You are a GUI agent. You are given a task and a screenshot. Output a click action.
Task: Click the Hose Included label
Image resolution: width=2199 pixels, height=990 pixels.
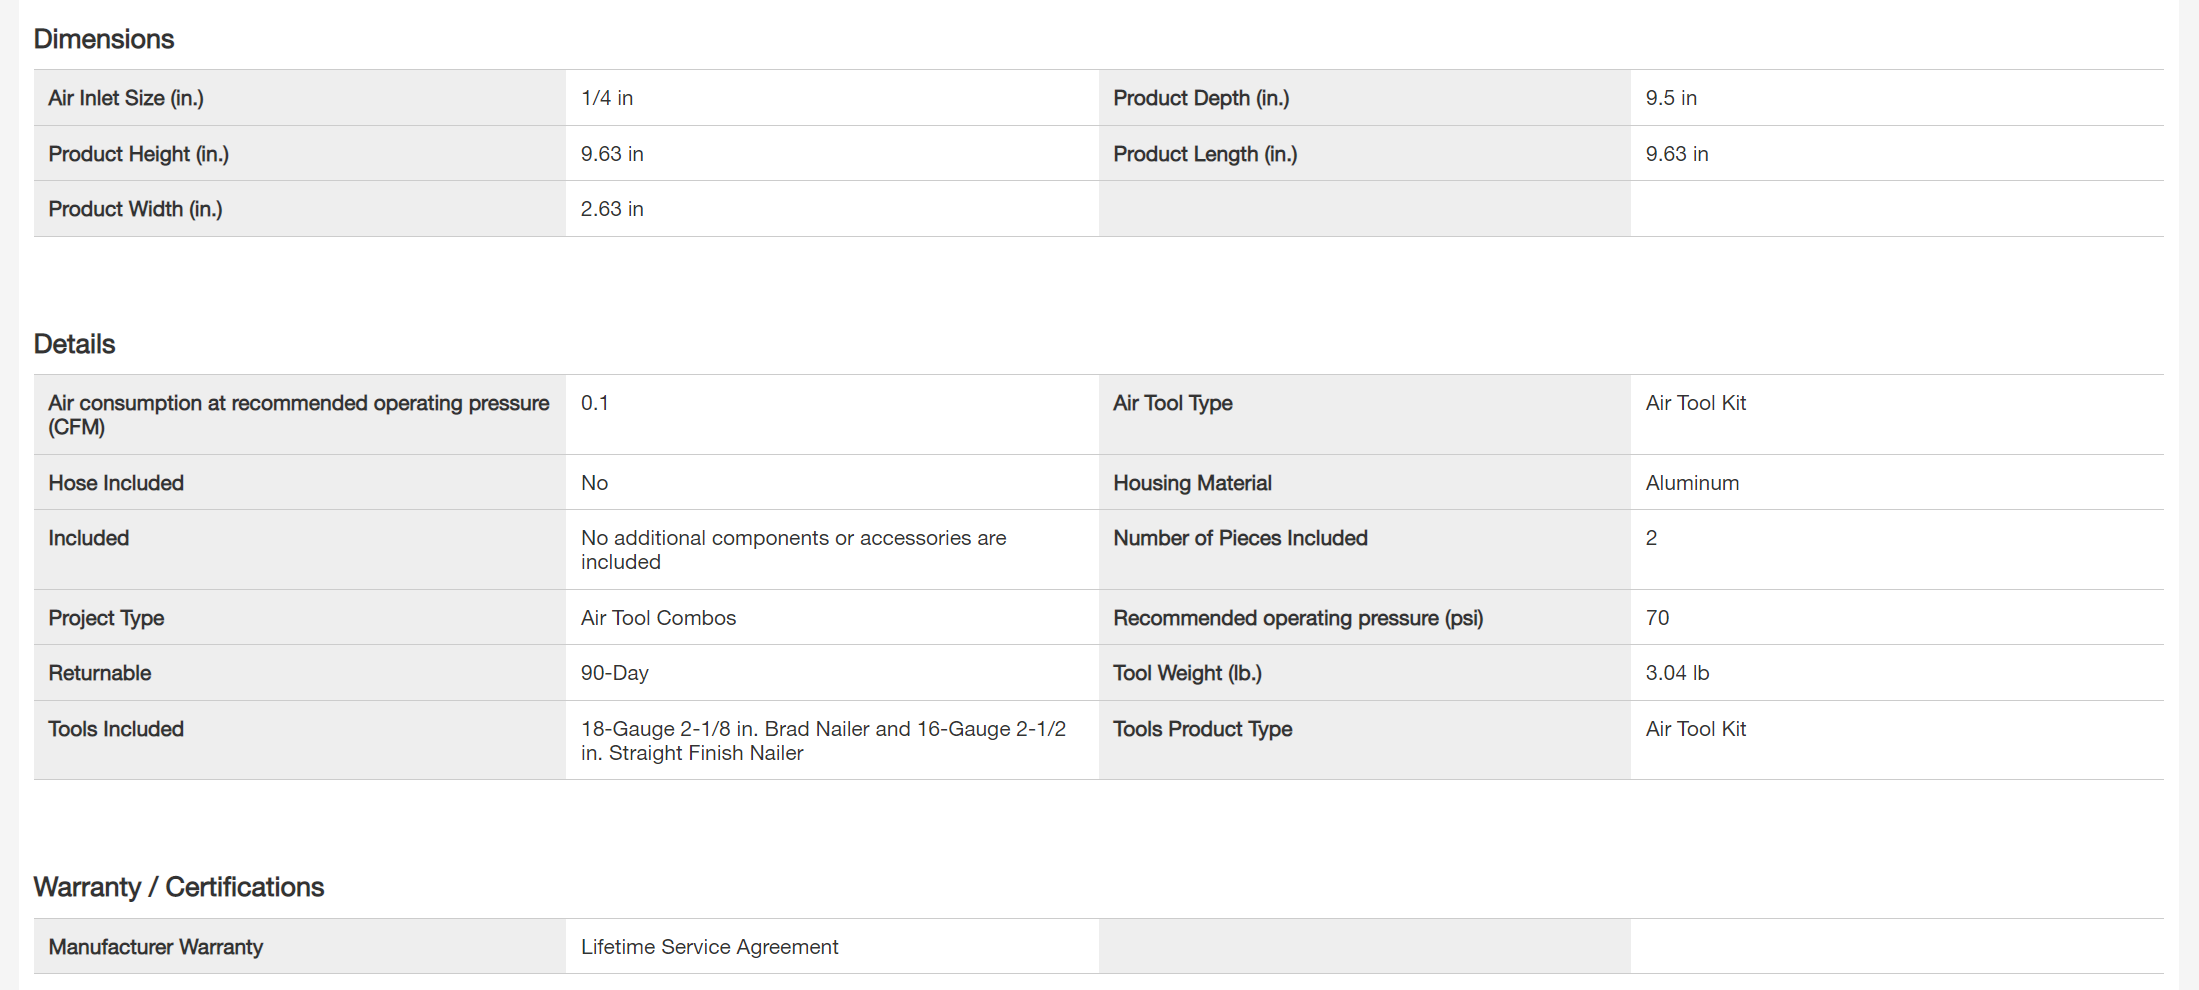pyautogui.click(x=116, y=483)
